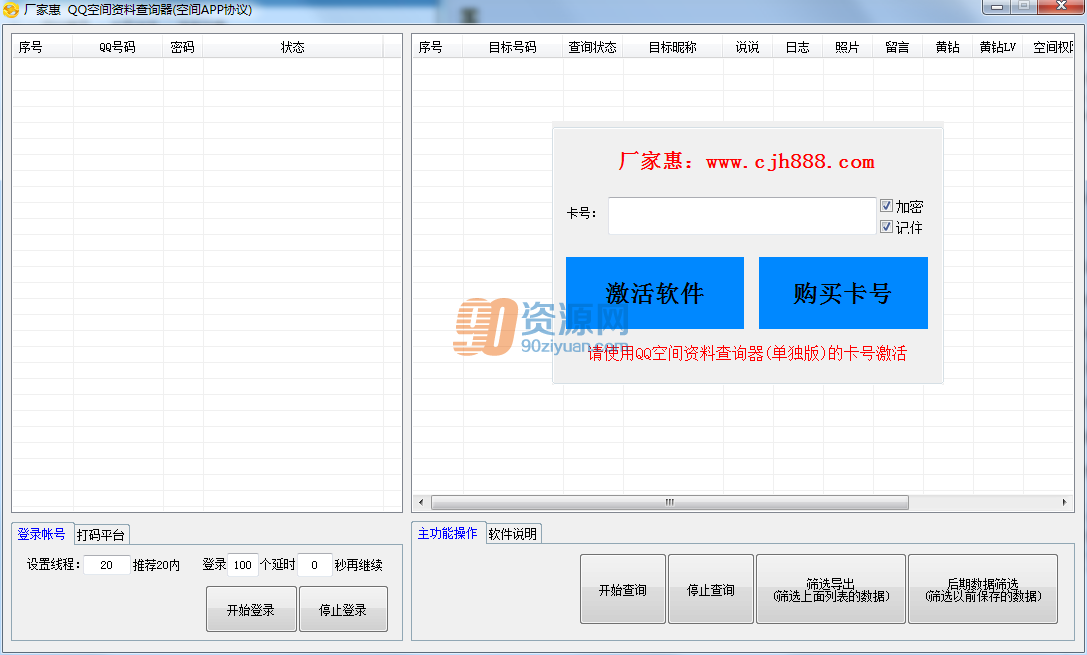
Task: Switch to the 主功能操作 tab
Action: [448, 533]
